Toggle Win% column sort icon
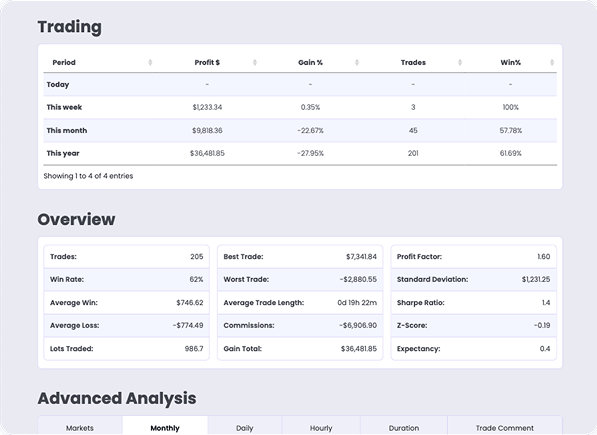Screen dimensions: 597x435 pos(552,62)
